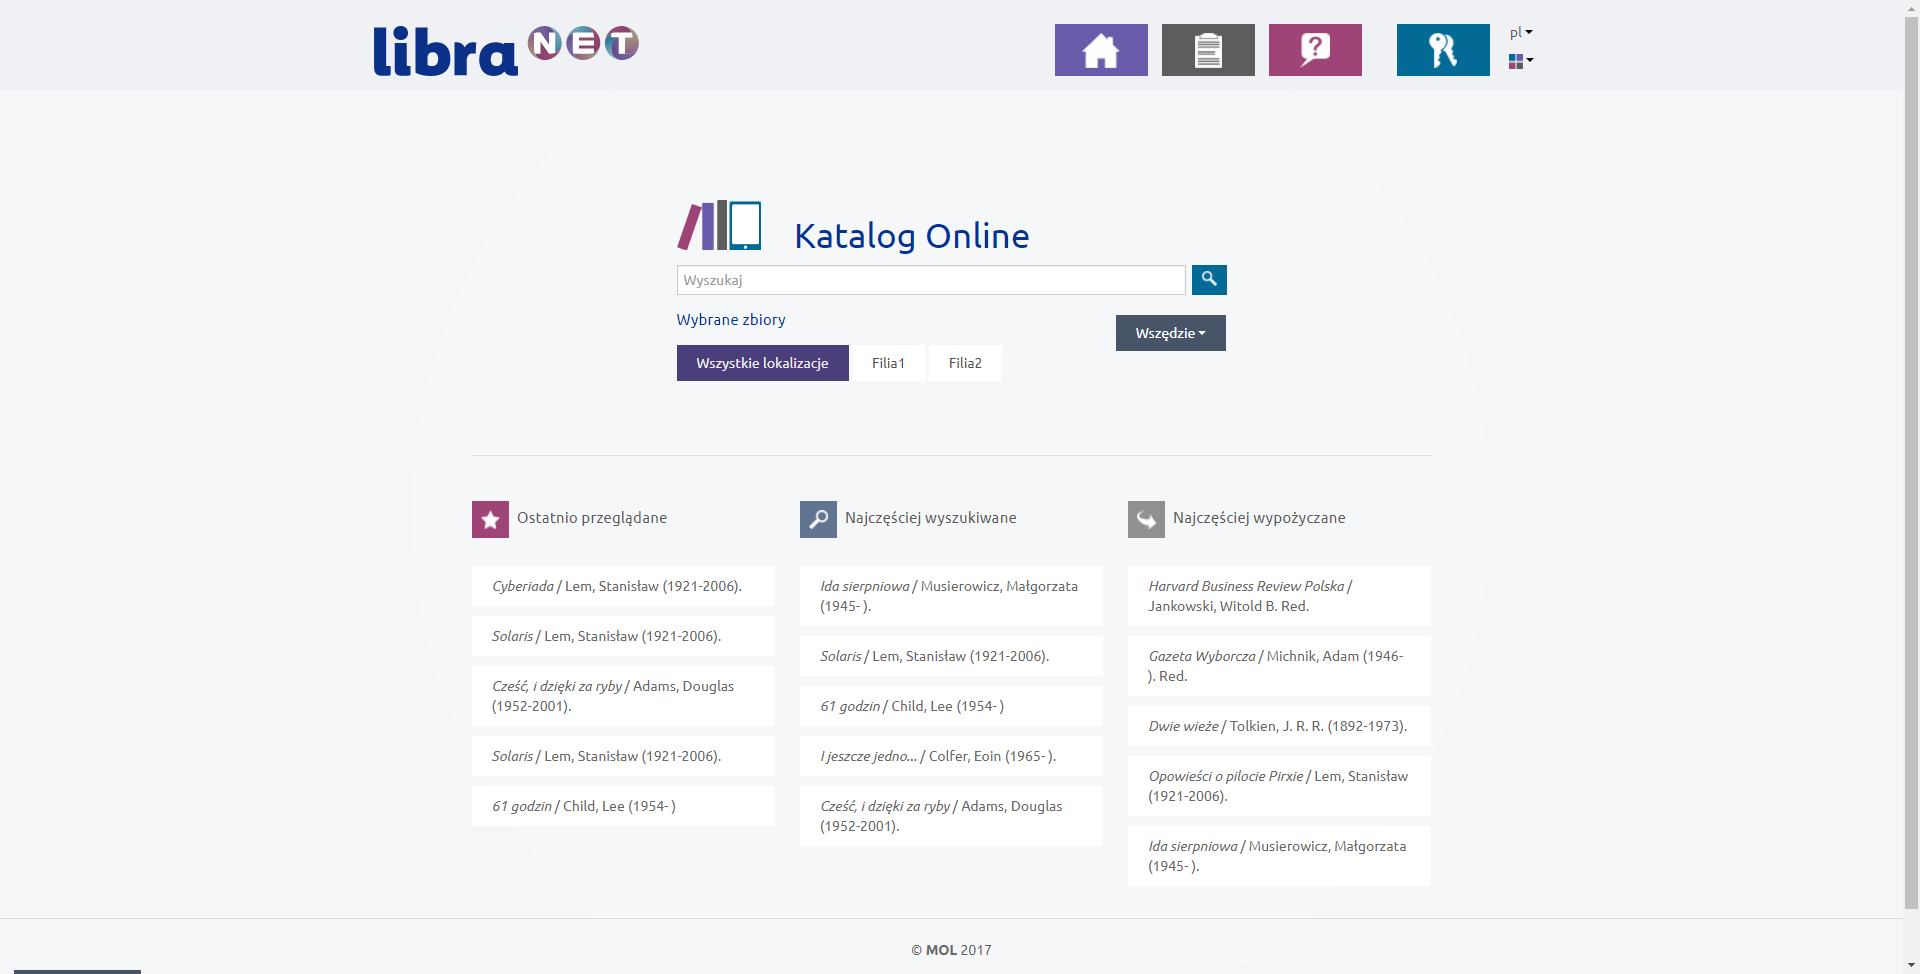1920x974 pixels.
Task: Go to home page via house icon
Action: pos(1101,50)
